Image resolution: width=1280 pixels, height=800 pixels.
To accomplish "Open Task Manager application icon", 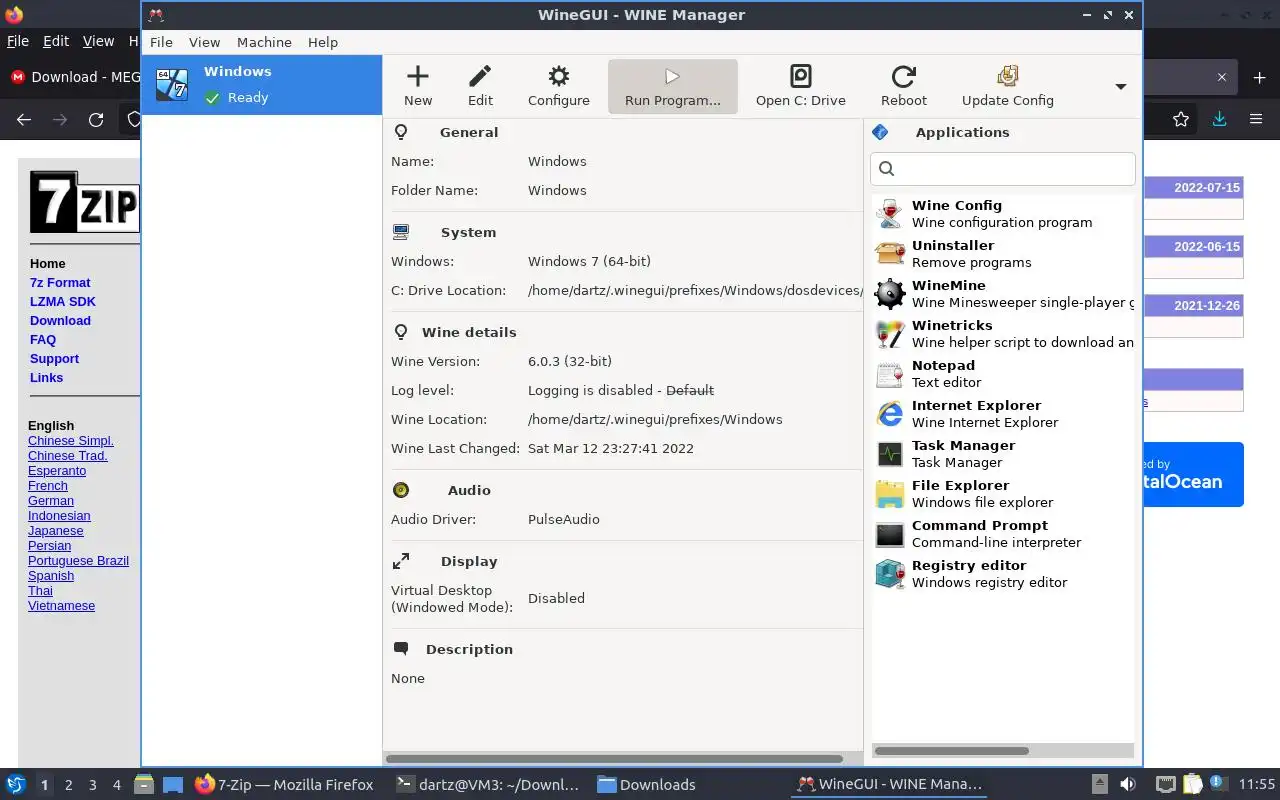I will [889, 453].
